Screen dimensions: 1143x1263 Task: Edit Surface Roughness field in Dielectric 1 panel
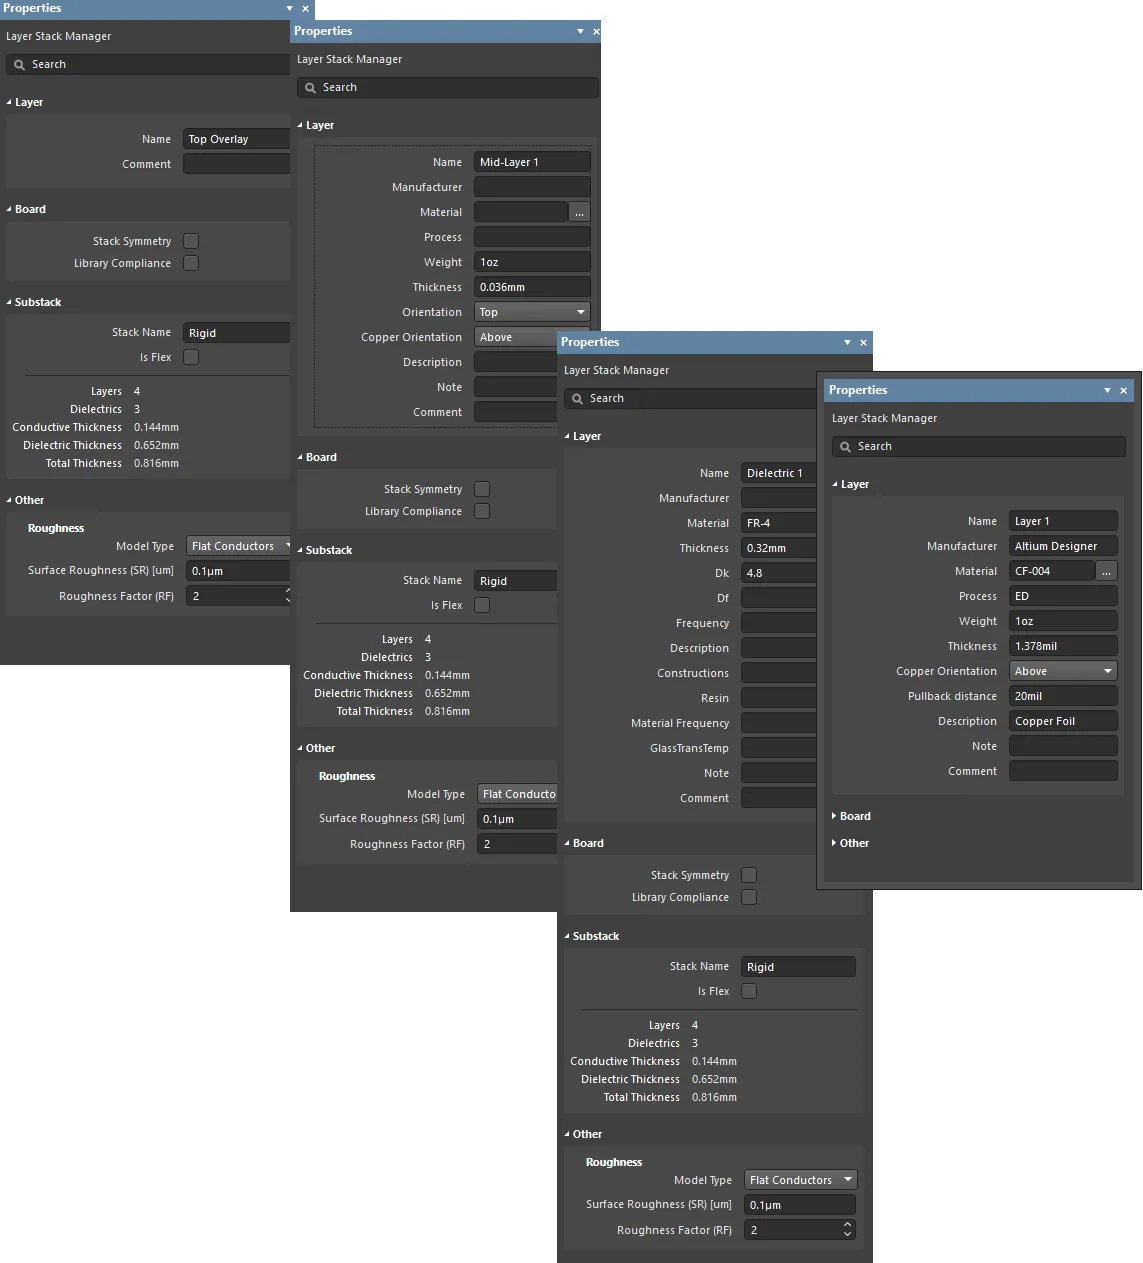800,1205
